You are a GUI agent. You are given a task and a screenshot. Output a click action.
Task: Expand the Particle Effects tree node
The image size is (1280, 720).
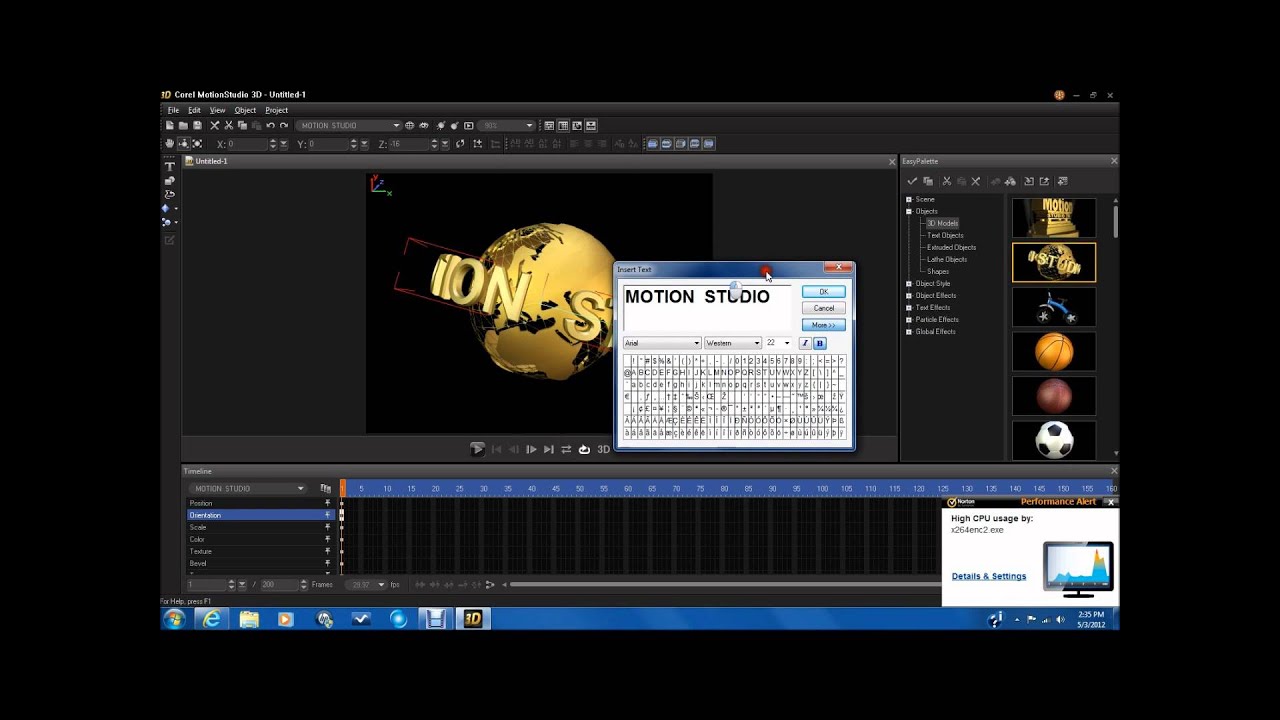[x=909, y=319]
